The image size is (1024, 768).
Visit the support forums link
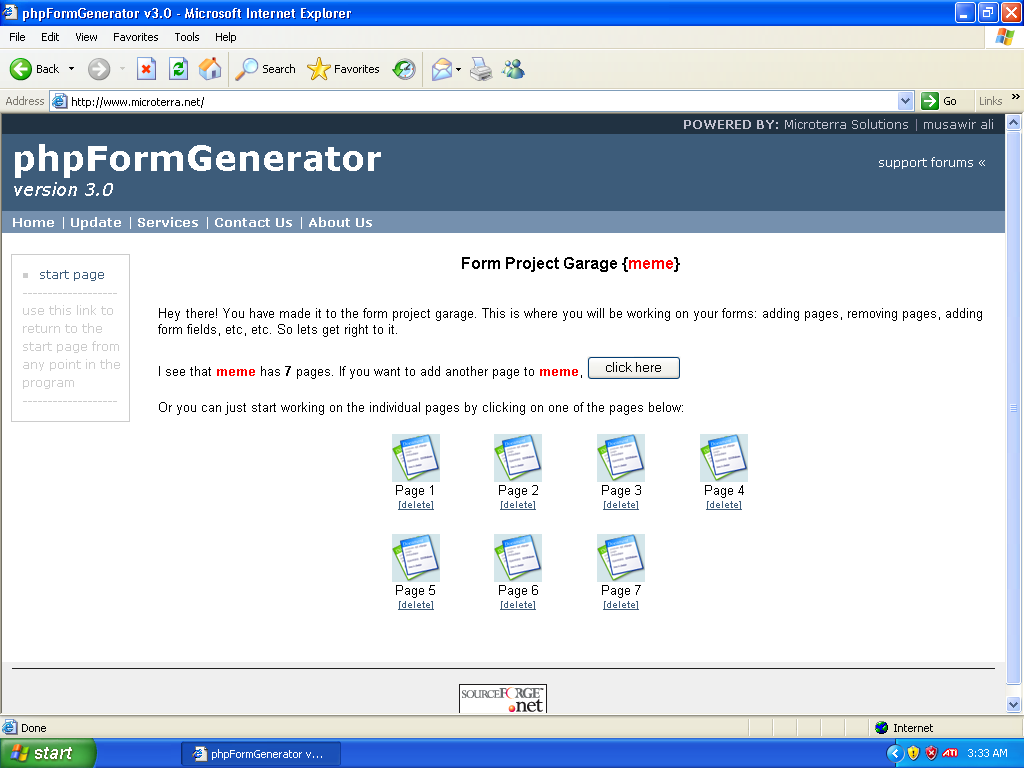click(932, 163)
